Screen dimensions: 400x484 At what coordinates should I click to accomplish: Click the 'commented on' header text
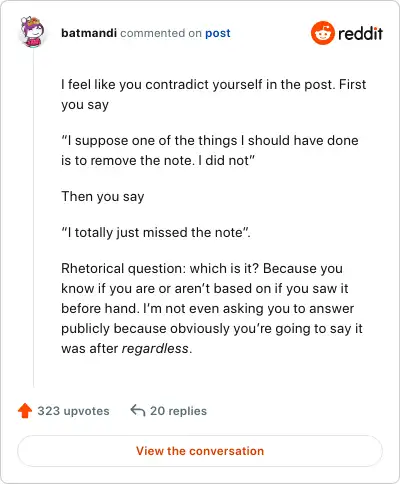pos(161,33)
